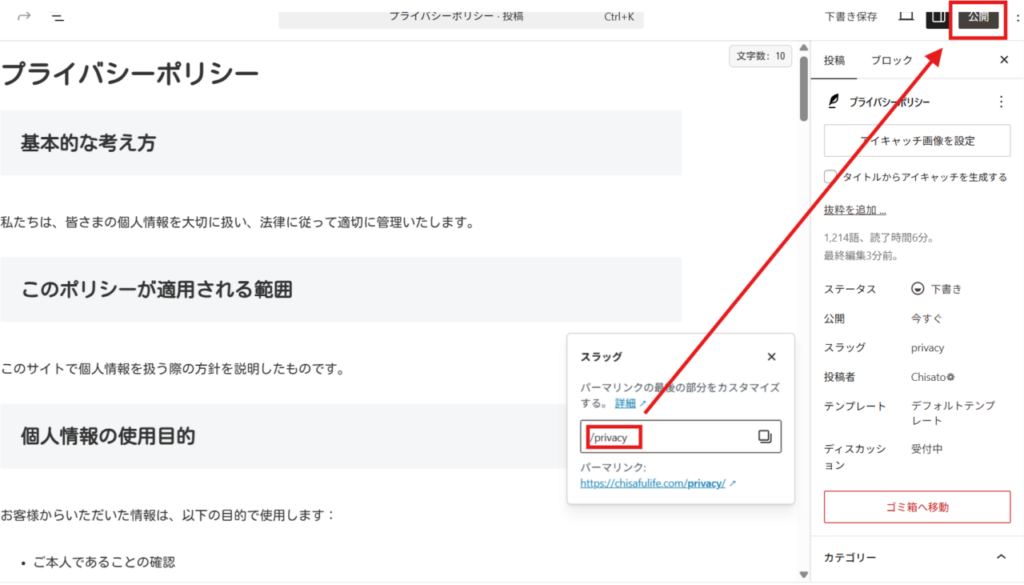Open the top-right editor options kebab menu

coord(1017,16)
